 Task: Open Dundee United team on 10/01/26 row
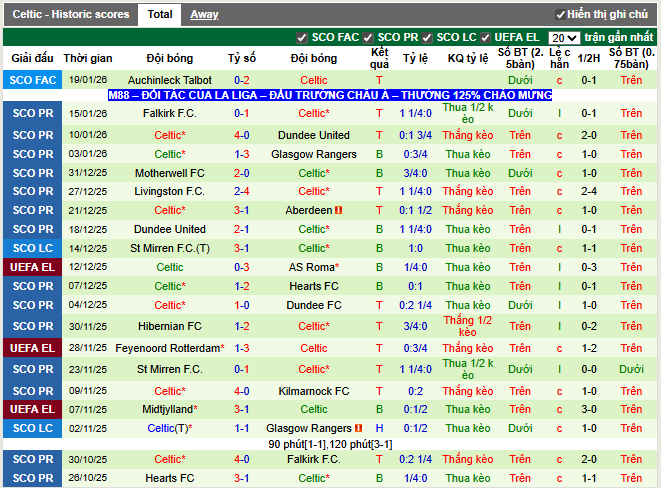(314, 135)
